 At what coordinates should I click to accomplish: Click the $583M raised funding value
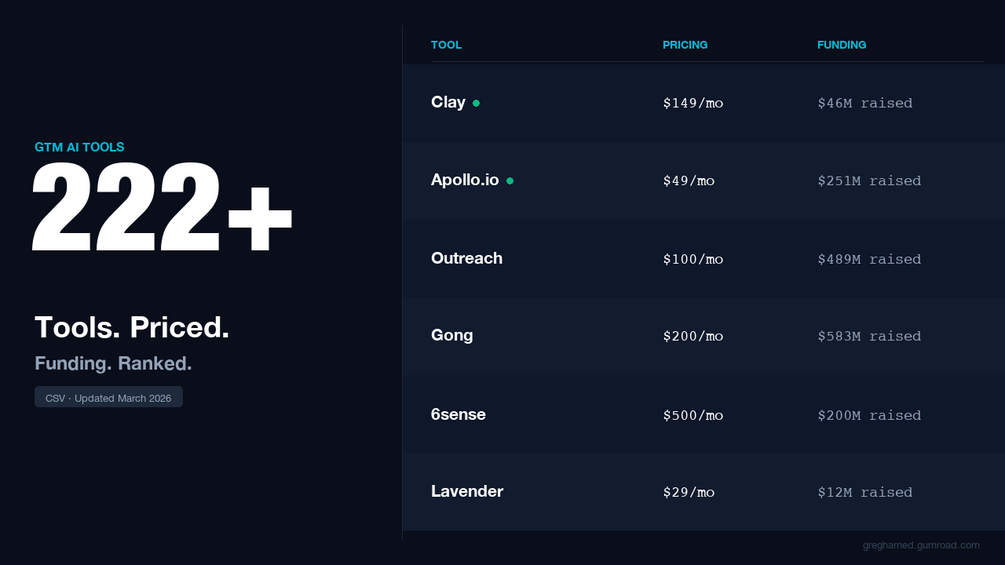(869, 336)
